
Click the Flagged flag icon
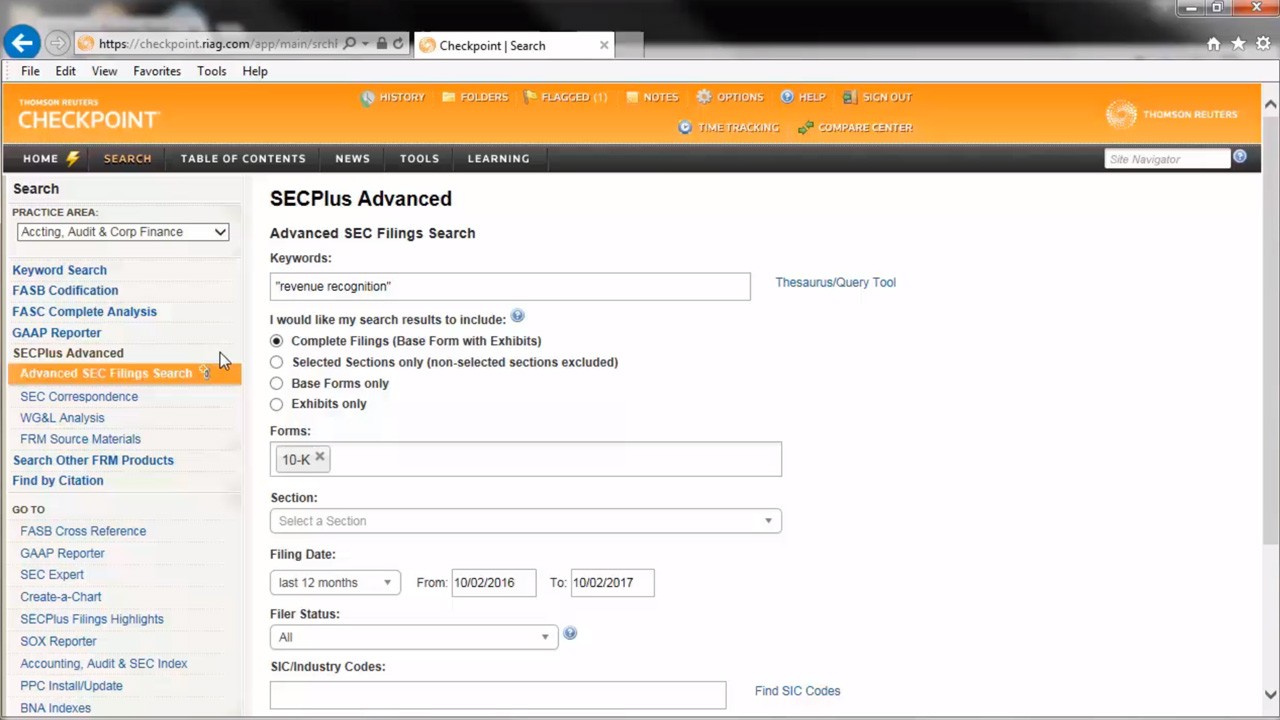click(531, 97)
